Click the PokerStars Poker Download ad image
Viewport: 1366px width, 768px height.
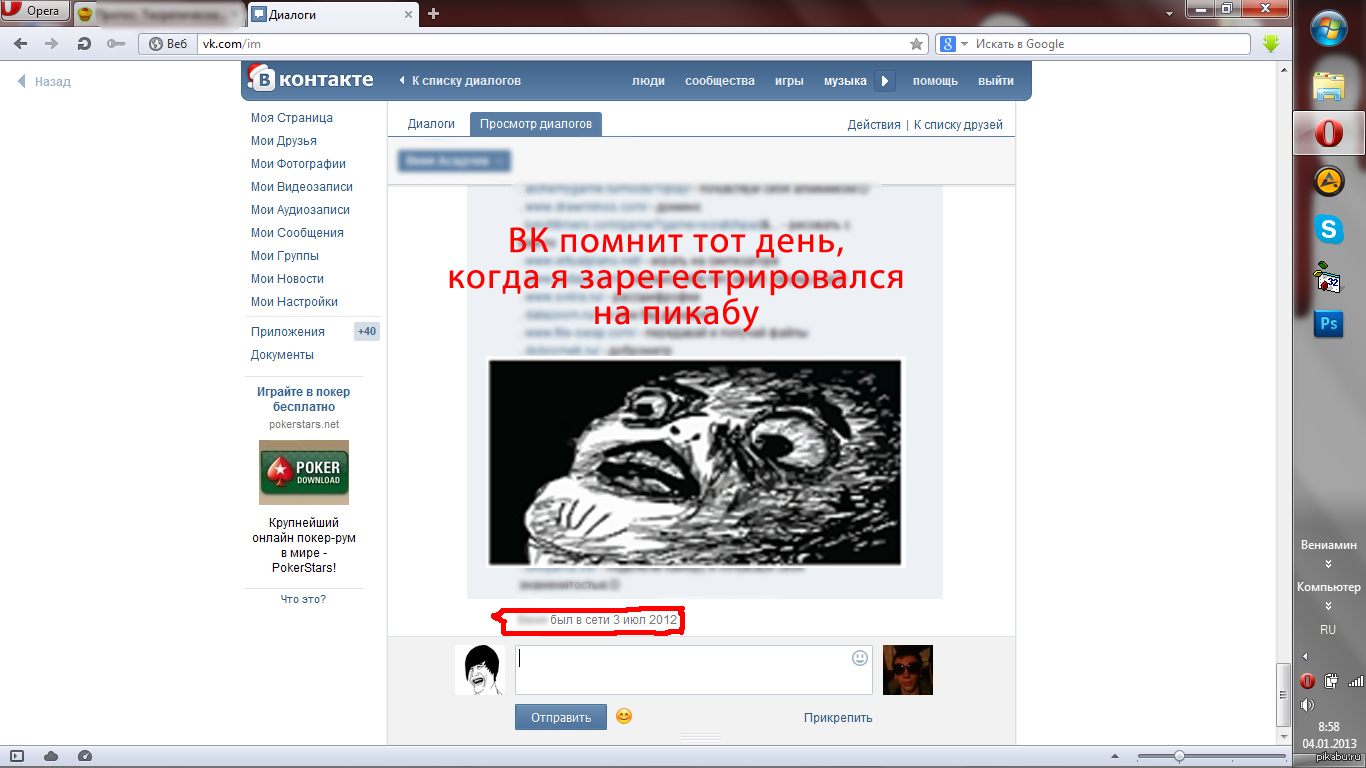tap(304, 472)
